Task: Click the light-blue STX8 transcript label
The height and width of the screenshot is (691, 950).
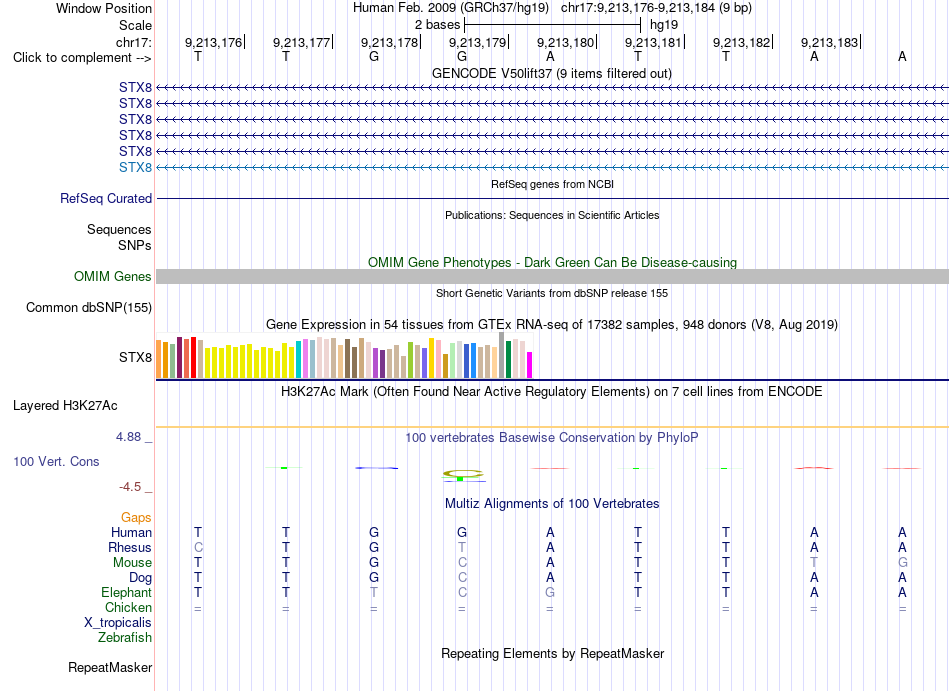Action: [x=135, y=167]
